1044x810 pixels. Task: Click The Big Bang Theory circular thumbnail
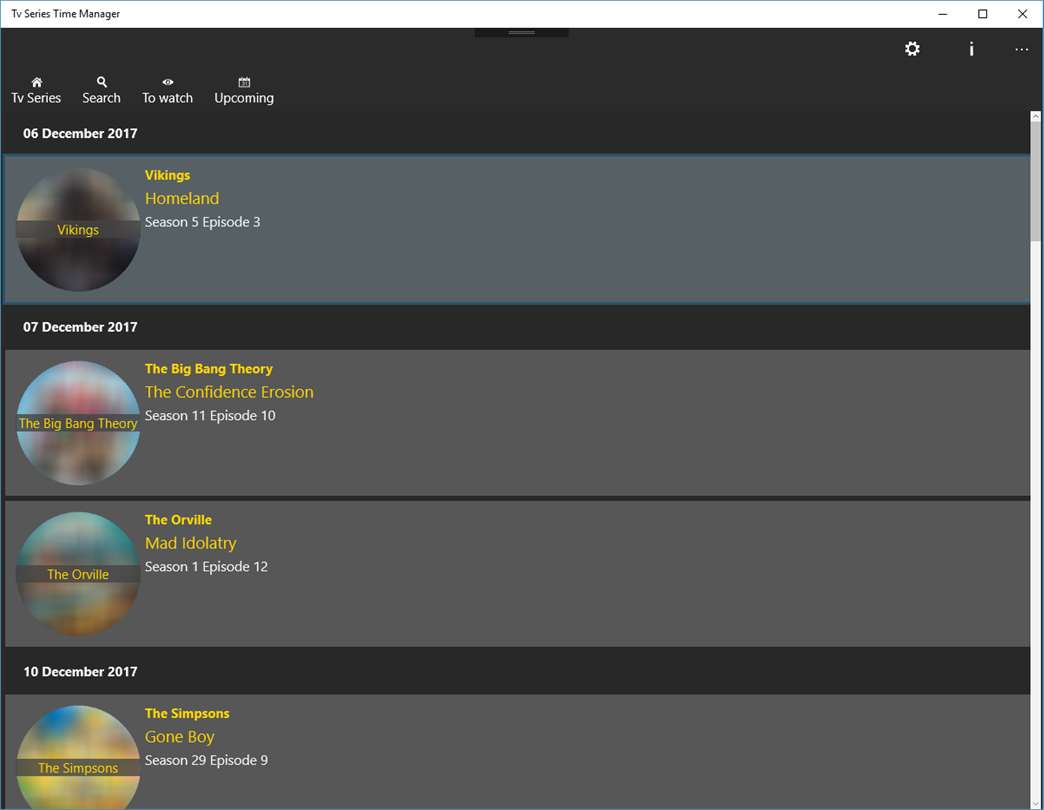78,423
